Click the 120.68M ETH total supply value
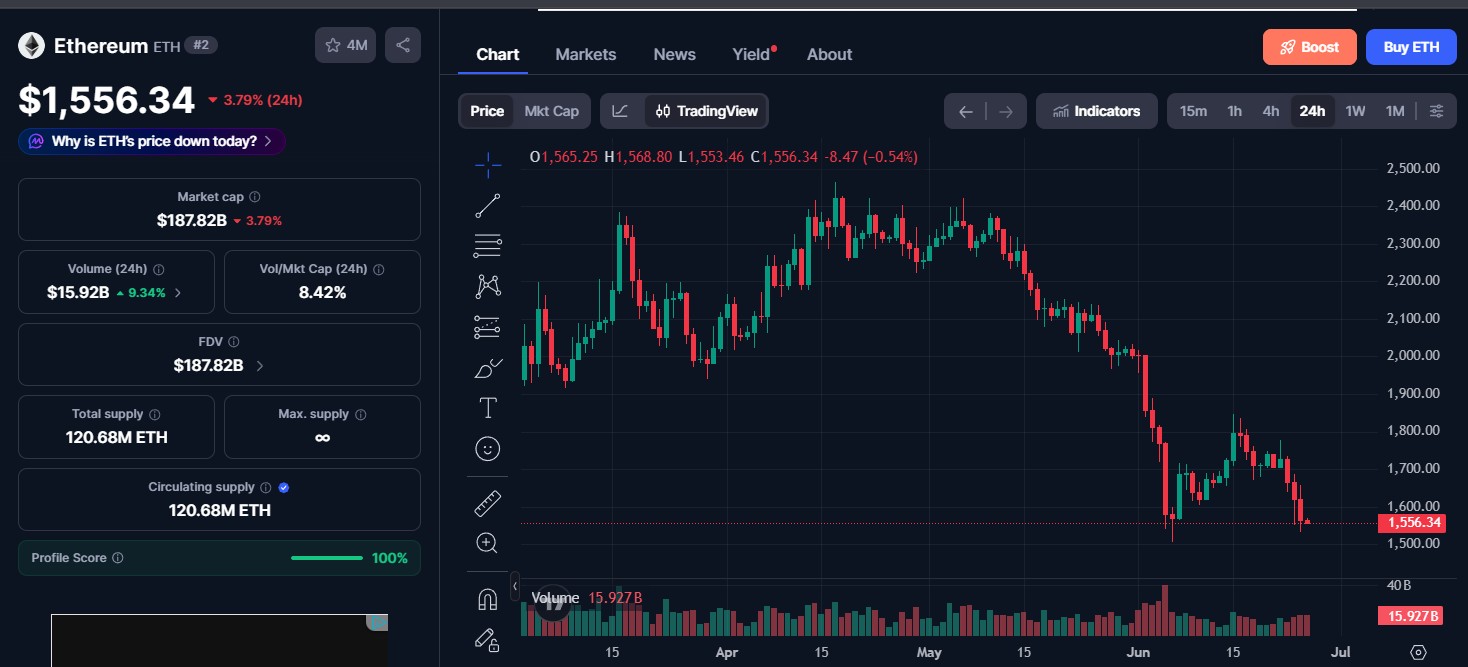This screenshot has height=667, width=1468. pyautogui.click(x=117, y=437)
